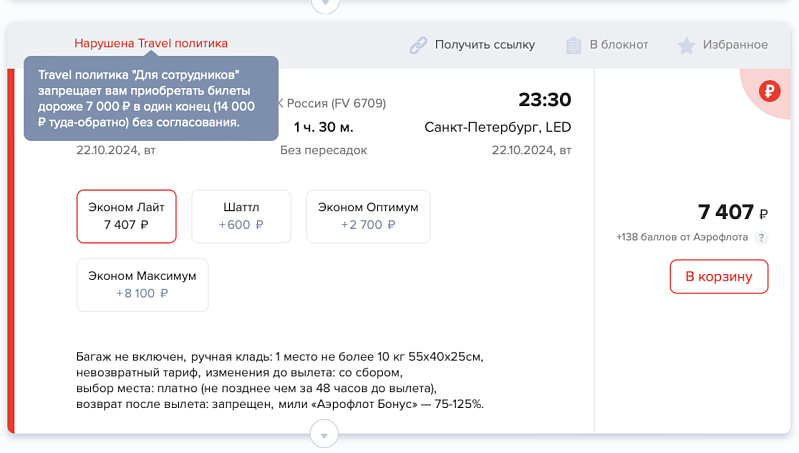Open the Aeroflot points help question mark
Screen dimensions: 799x453
coord(761,237)
